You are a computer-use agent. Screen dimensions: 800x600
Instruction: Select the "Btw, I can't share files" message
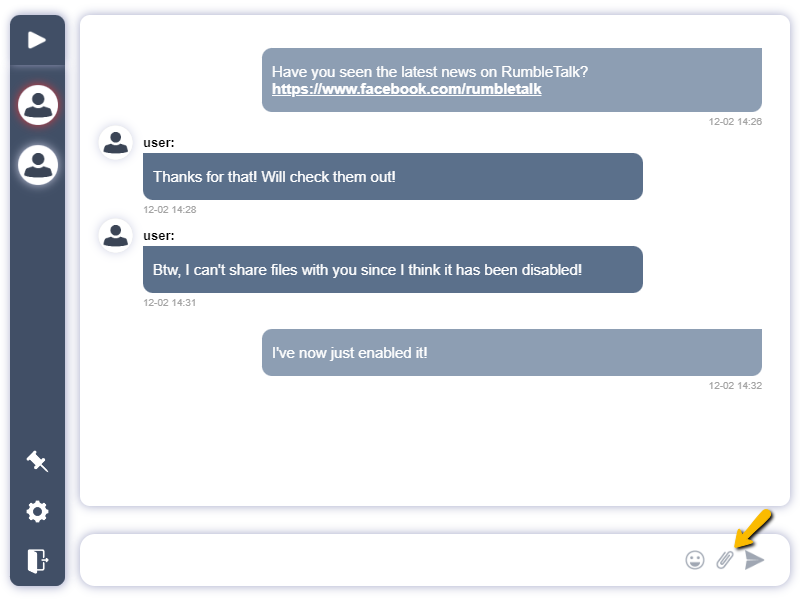coord(392,270)
